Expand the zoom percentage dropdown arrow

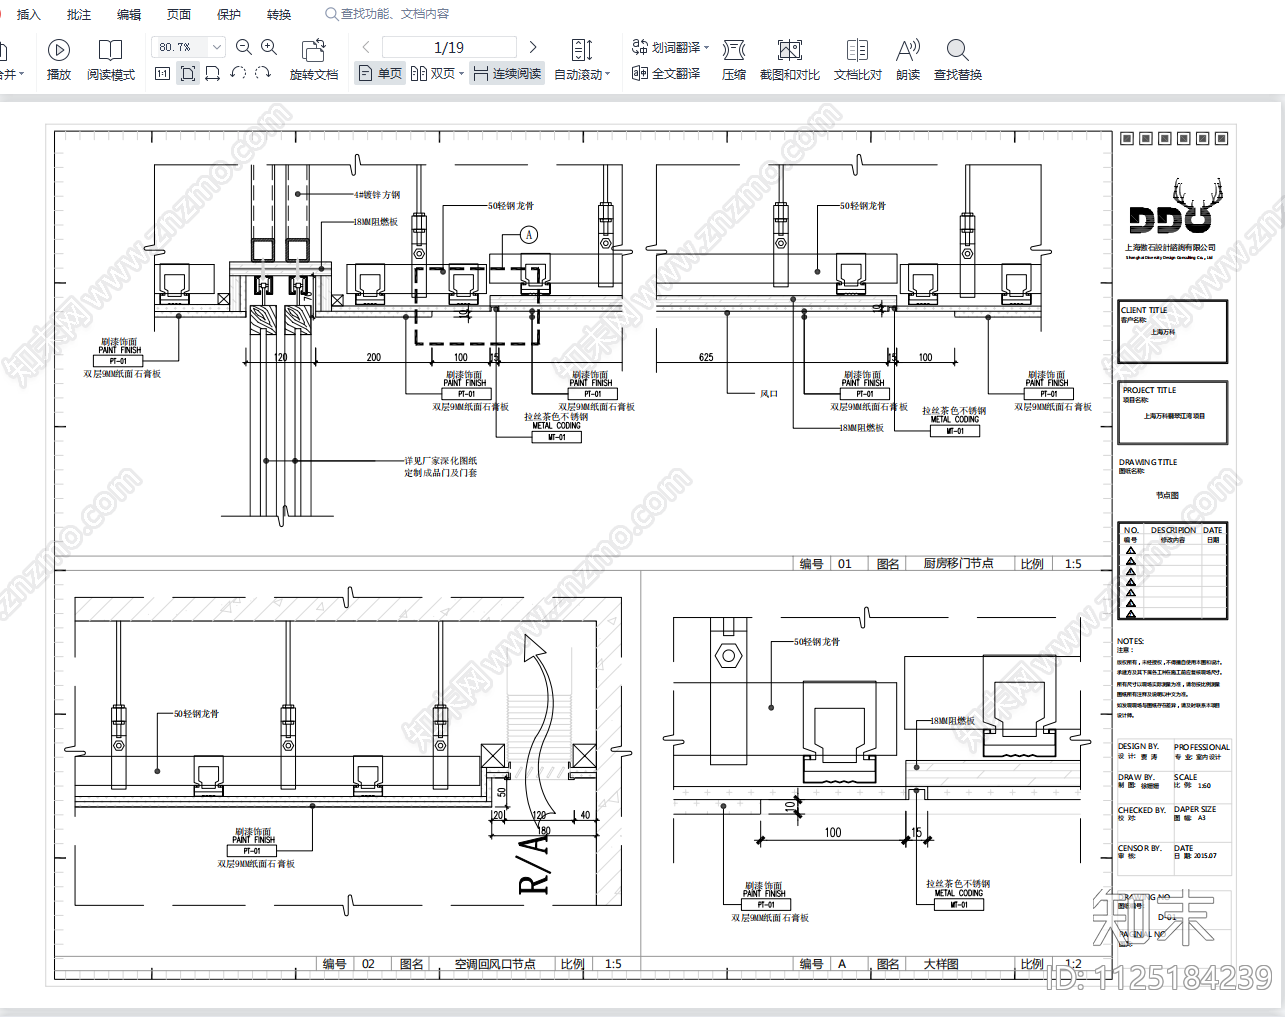coord(217,47)
